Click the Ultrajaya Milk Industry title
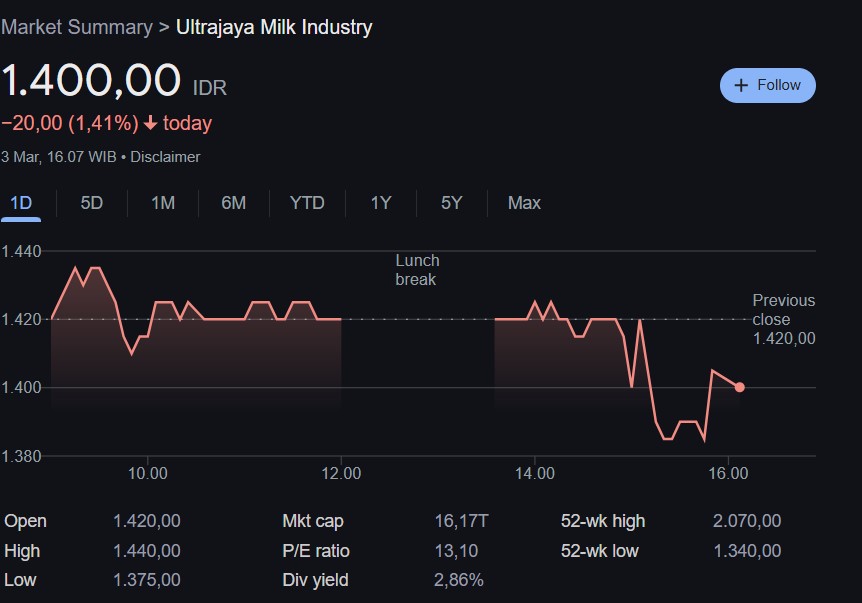This screenshot has width=862, height=603. (x=274, y=28)
